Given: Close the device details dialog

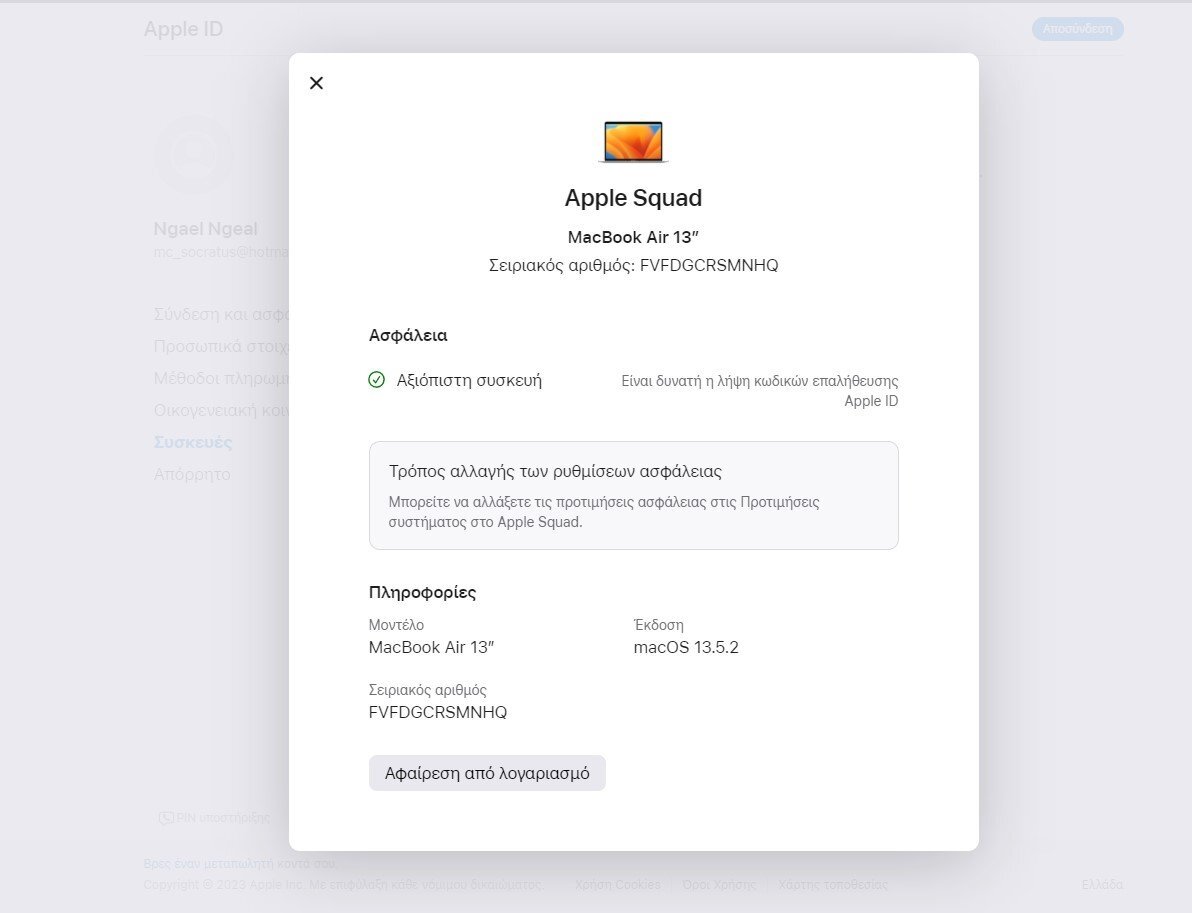Looking at the screenshot, I should tap(316, 83).
